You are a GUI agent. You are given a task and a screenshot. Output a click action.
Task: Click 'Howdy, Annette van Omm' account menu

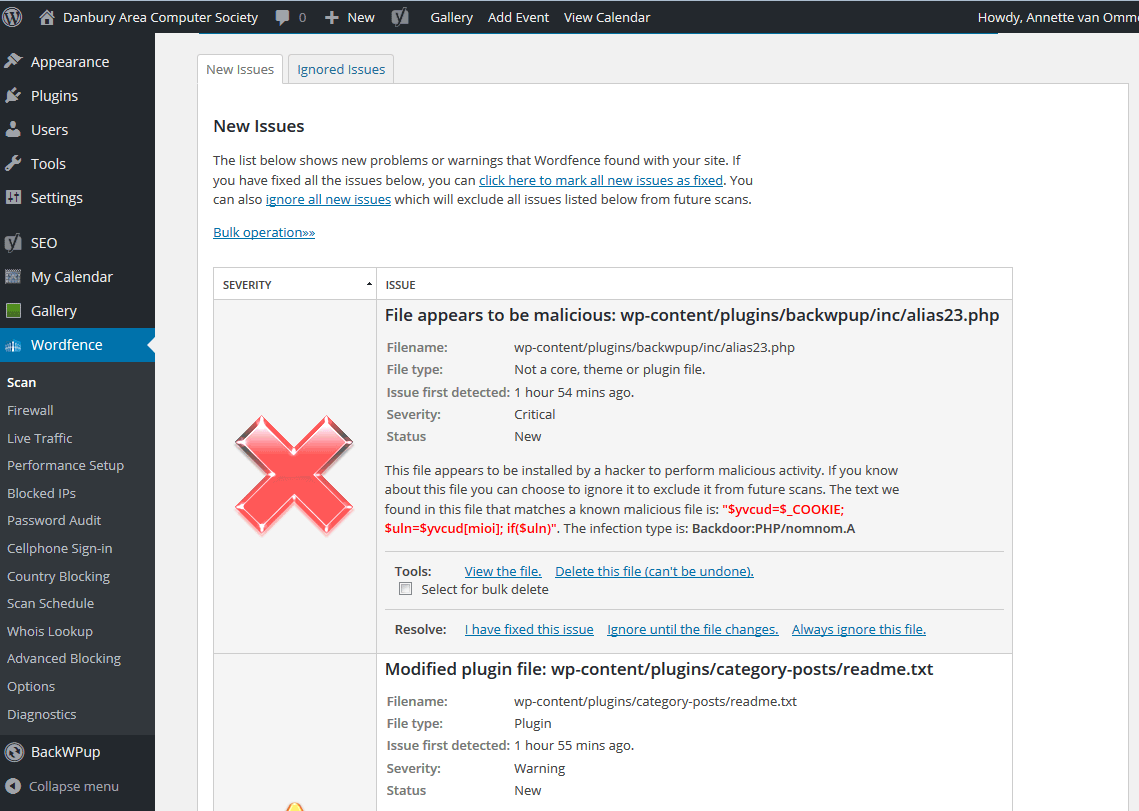click(x=1058, y=17)
